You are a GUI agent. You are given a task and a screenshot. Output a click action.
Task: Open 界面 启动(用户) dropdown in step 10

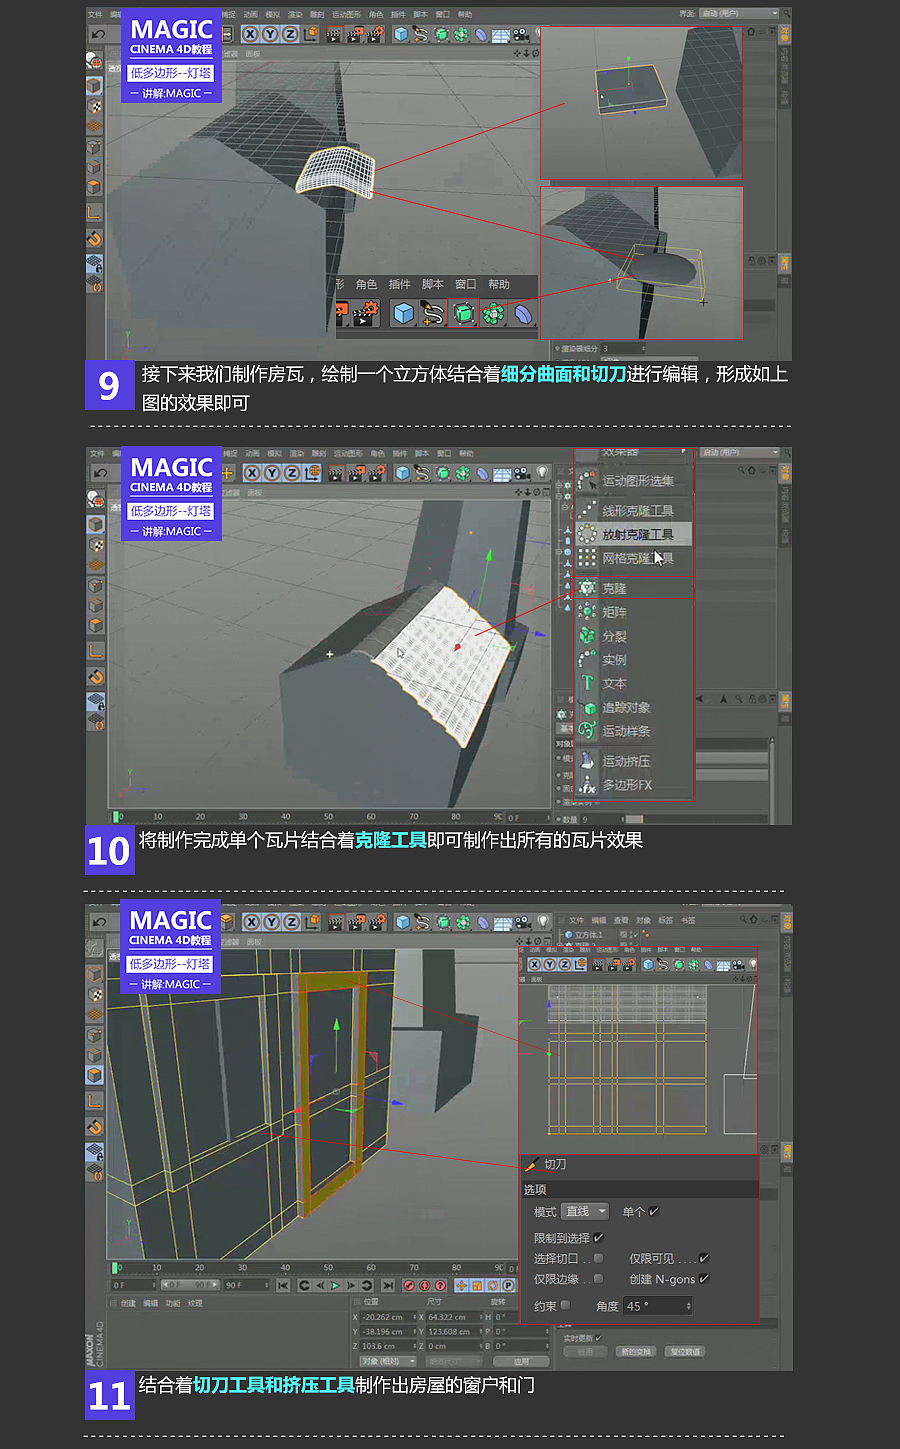point(739,452)
